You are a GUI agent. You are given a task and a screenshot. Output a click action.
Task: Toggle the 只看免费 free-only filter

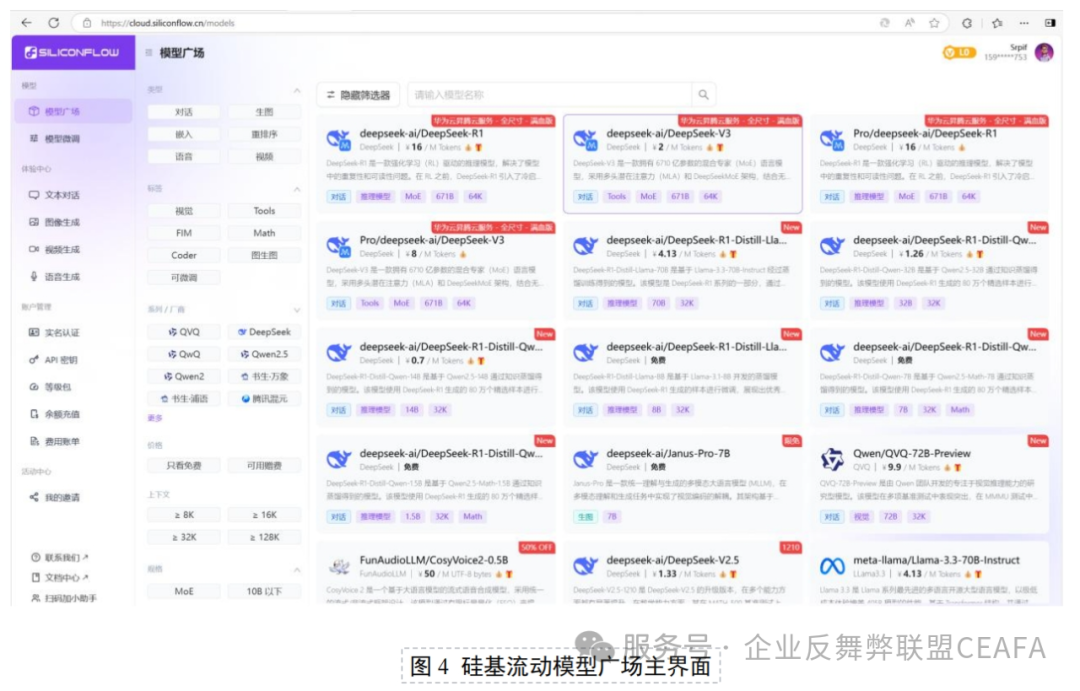tap(183, 464)
